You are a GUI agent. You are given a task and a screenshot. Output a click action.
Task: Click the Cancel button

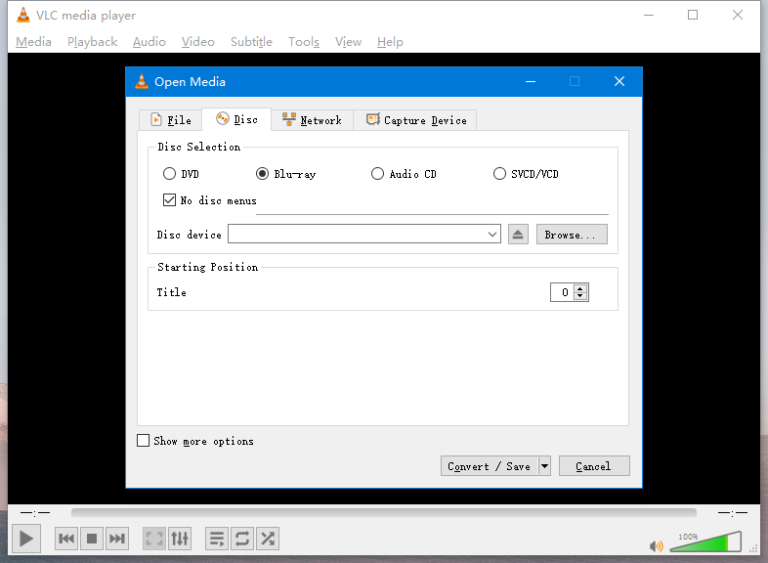594,466
